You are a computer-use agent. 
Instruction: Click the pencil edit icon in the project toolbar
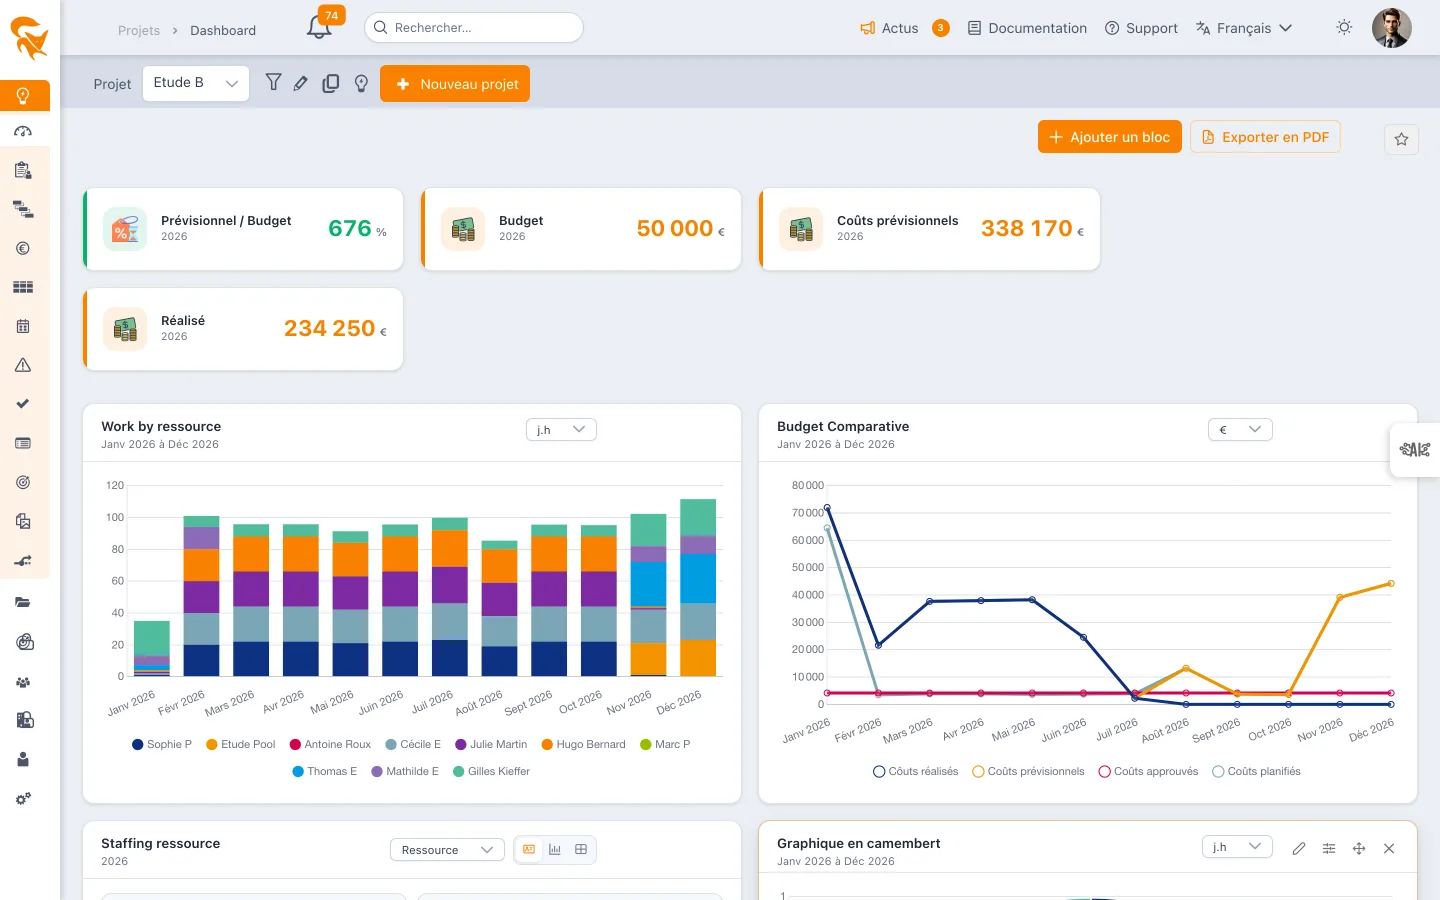coord(301,84)
